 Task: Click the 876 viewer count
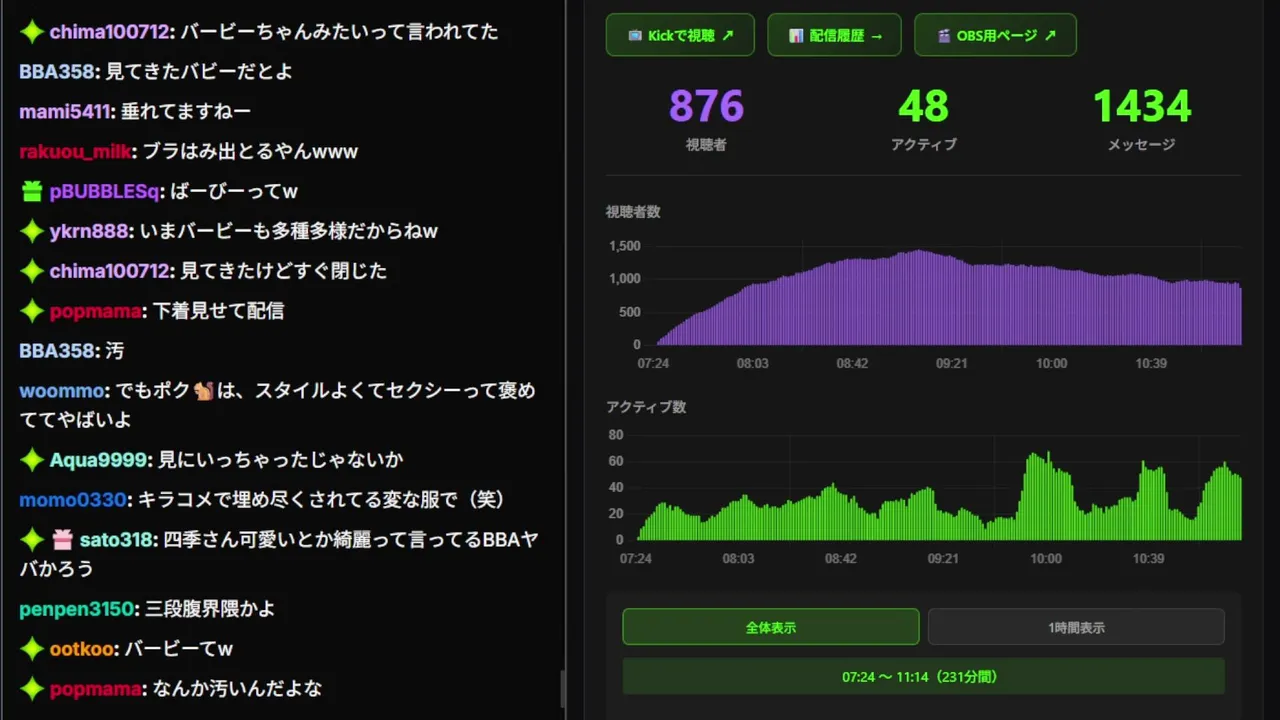coord(706,106)
